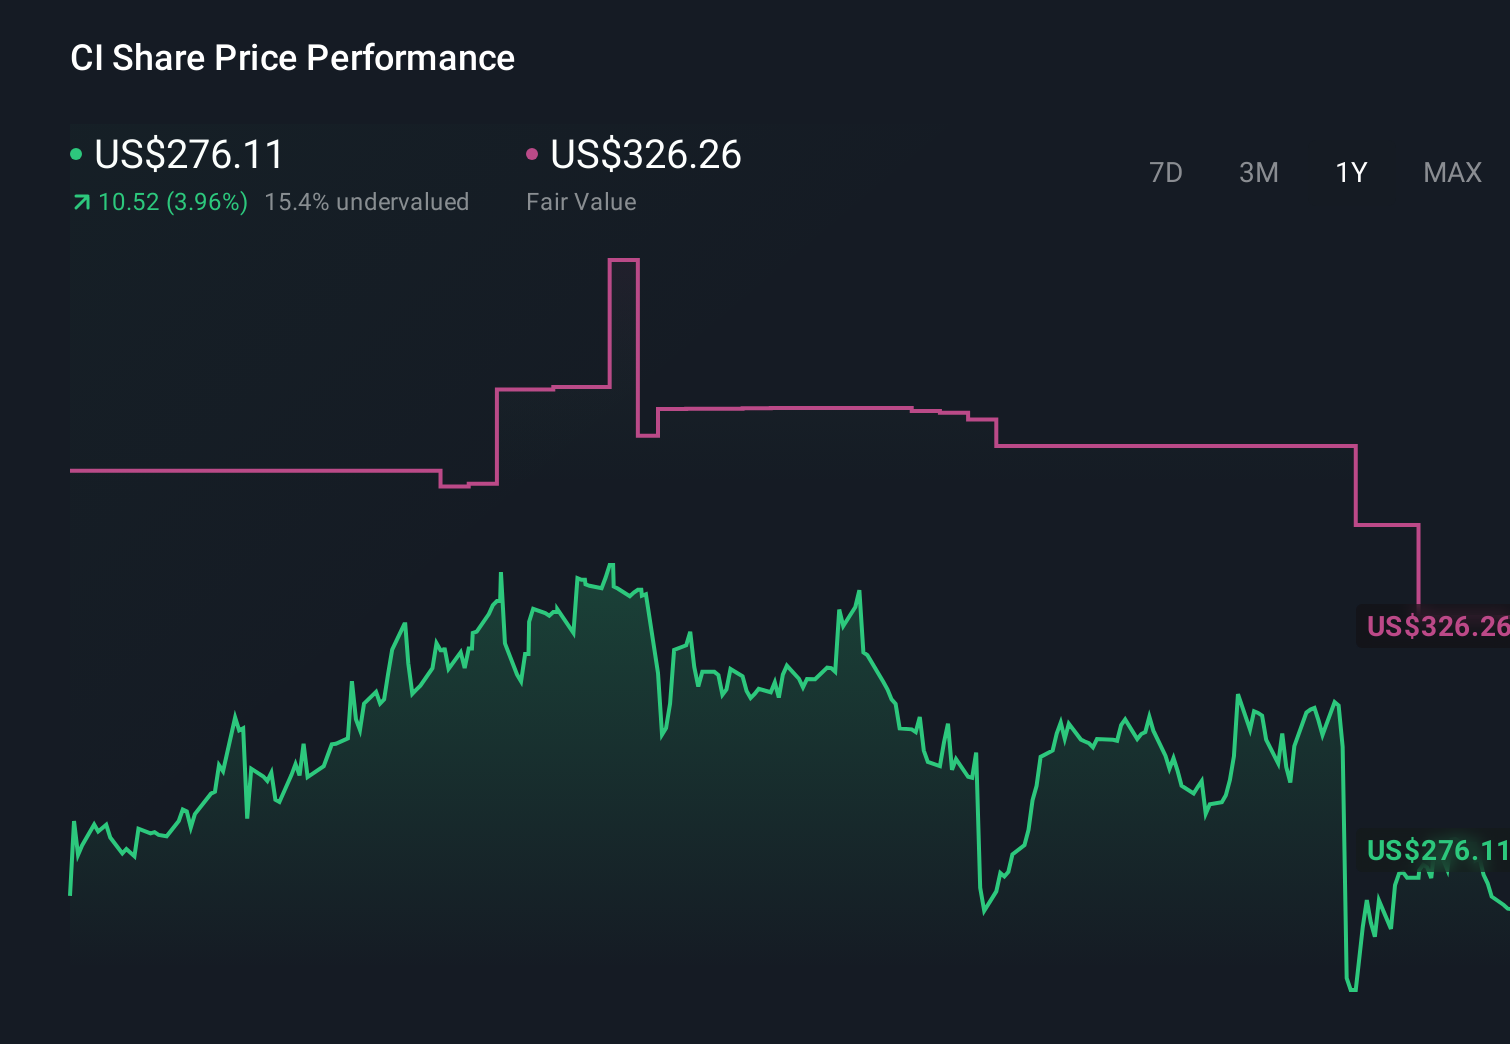
Task: Switch to the 3M time range
Action: [1258, 172]
